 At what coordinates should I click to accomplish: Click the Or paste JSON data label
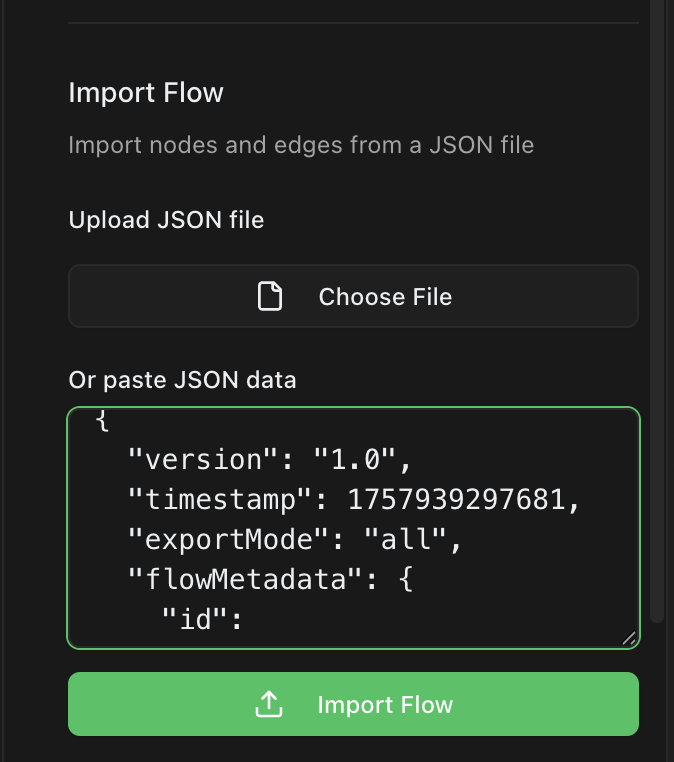[x=182, y=380]
